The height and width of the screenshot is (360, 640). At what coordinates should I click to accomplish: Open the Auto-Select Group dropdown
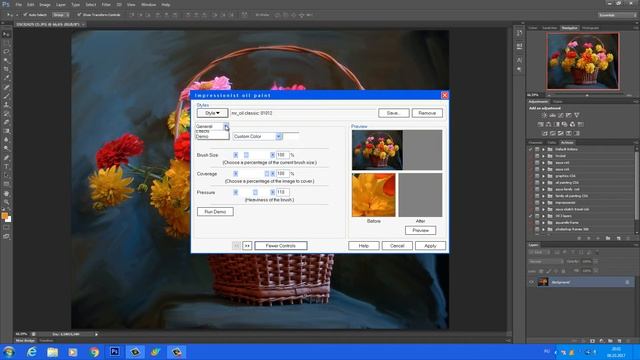pos(60,15)
